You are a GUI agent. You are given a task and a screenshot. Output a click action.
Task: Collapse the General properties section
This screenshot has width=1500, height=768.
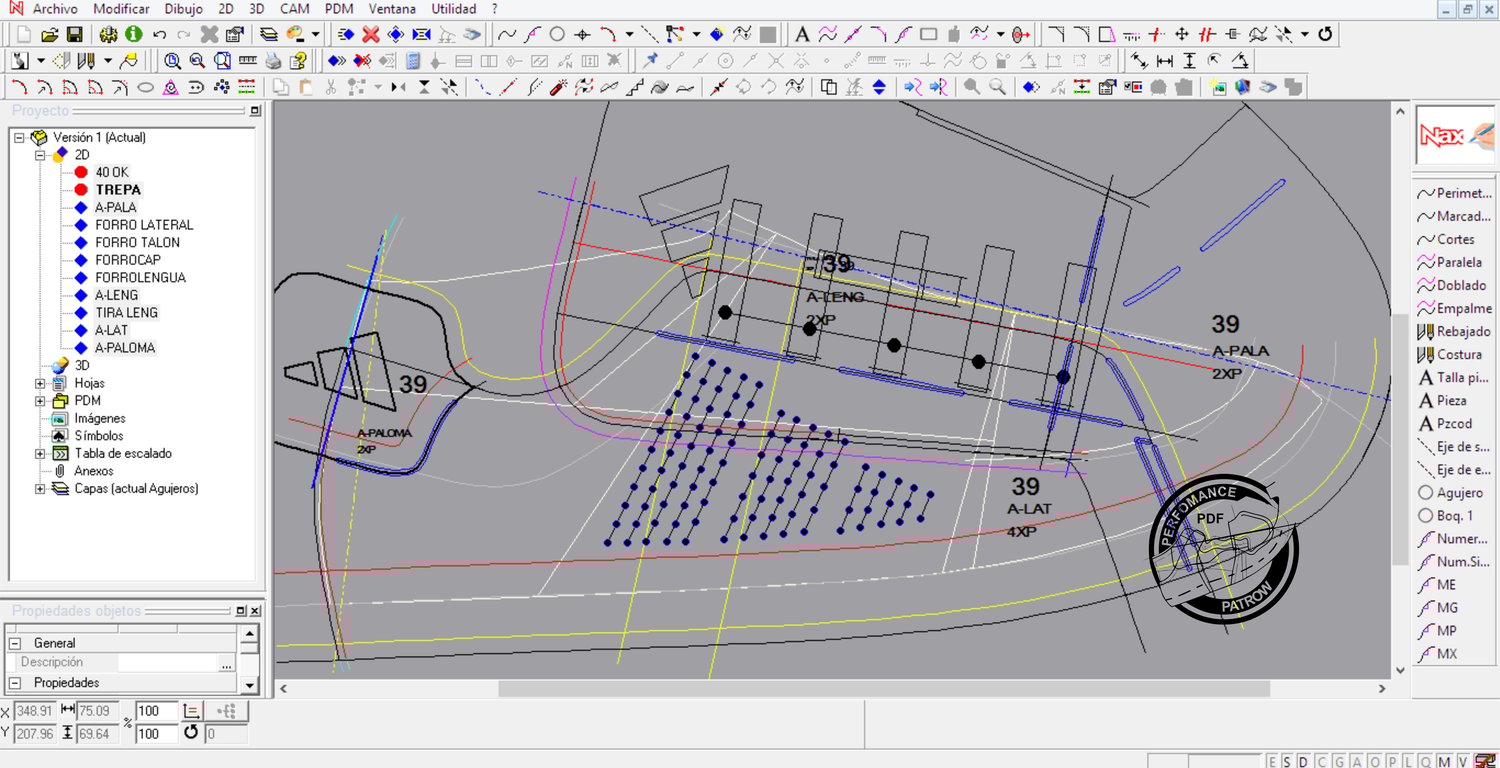pos(15,643)
